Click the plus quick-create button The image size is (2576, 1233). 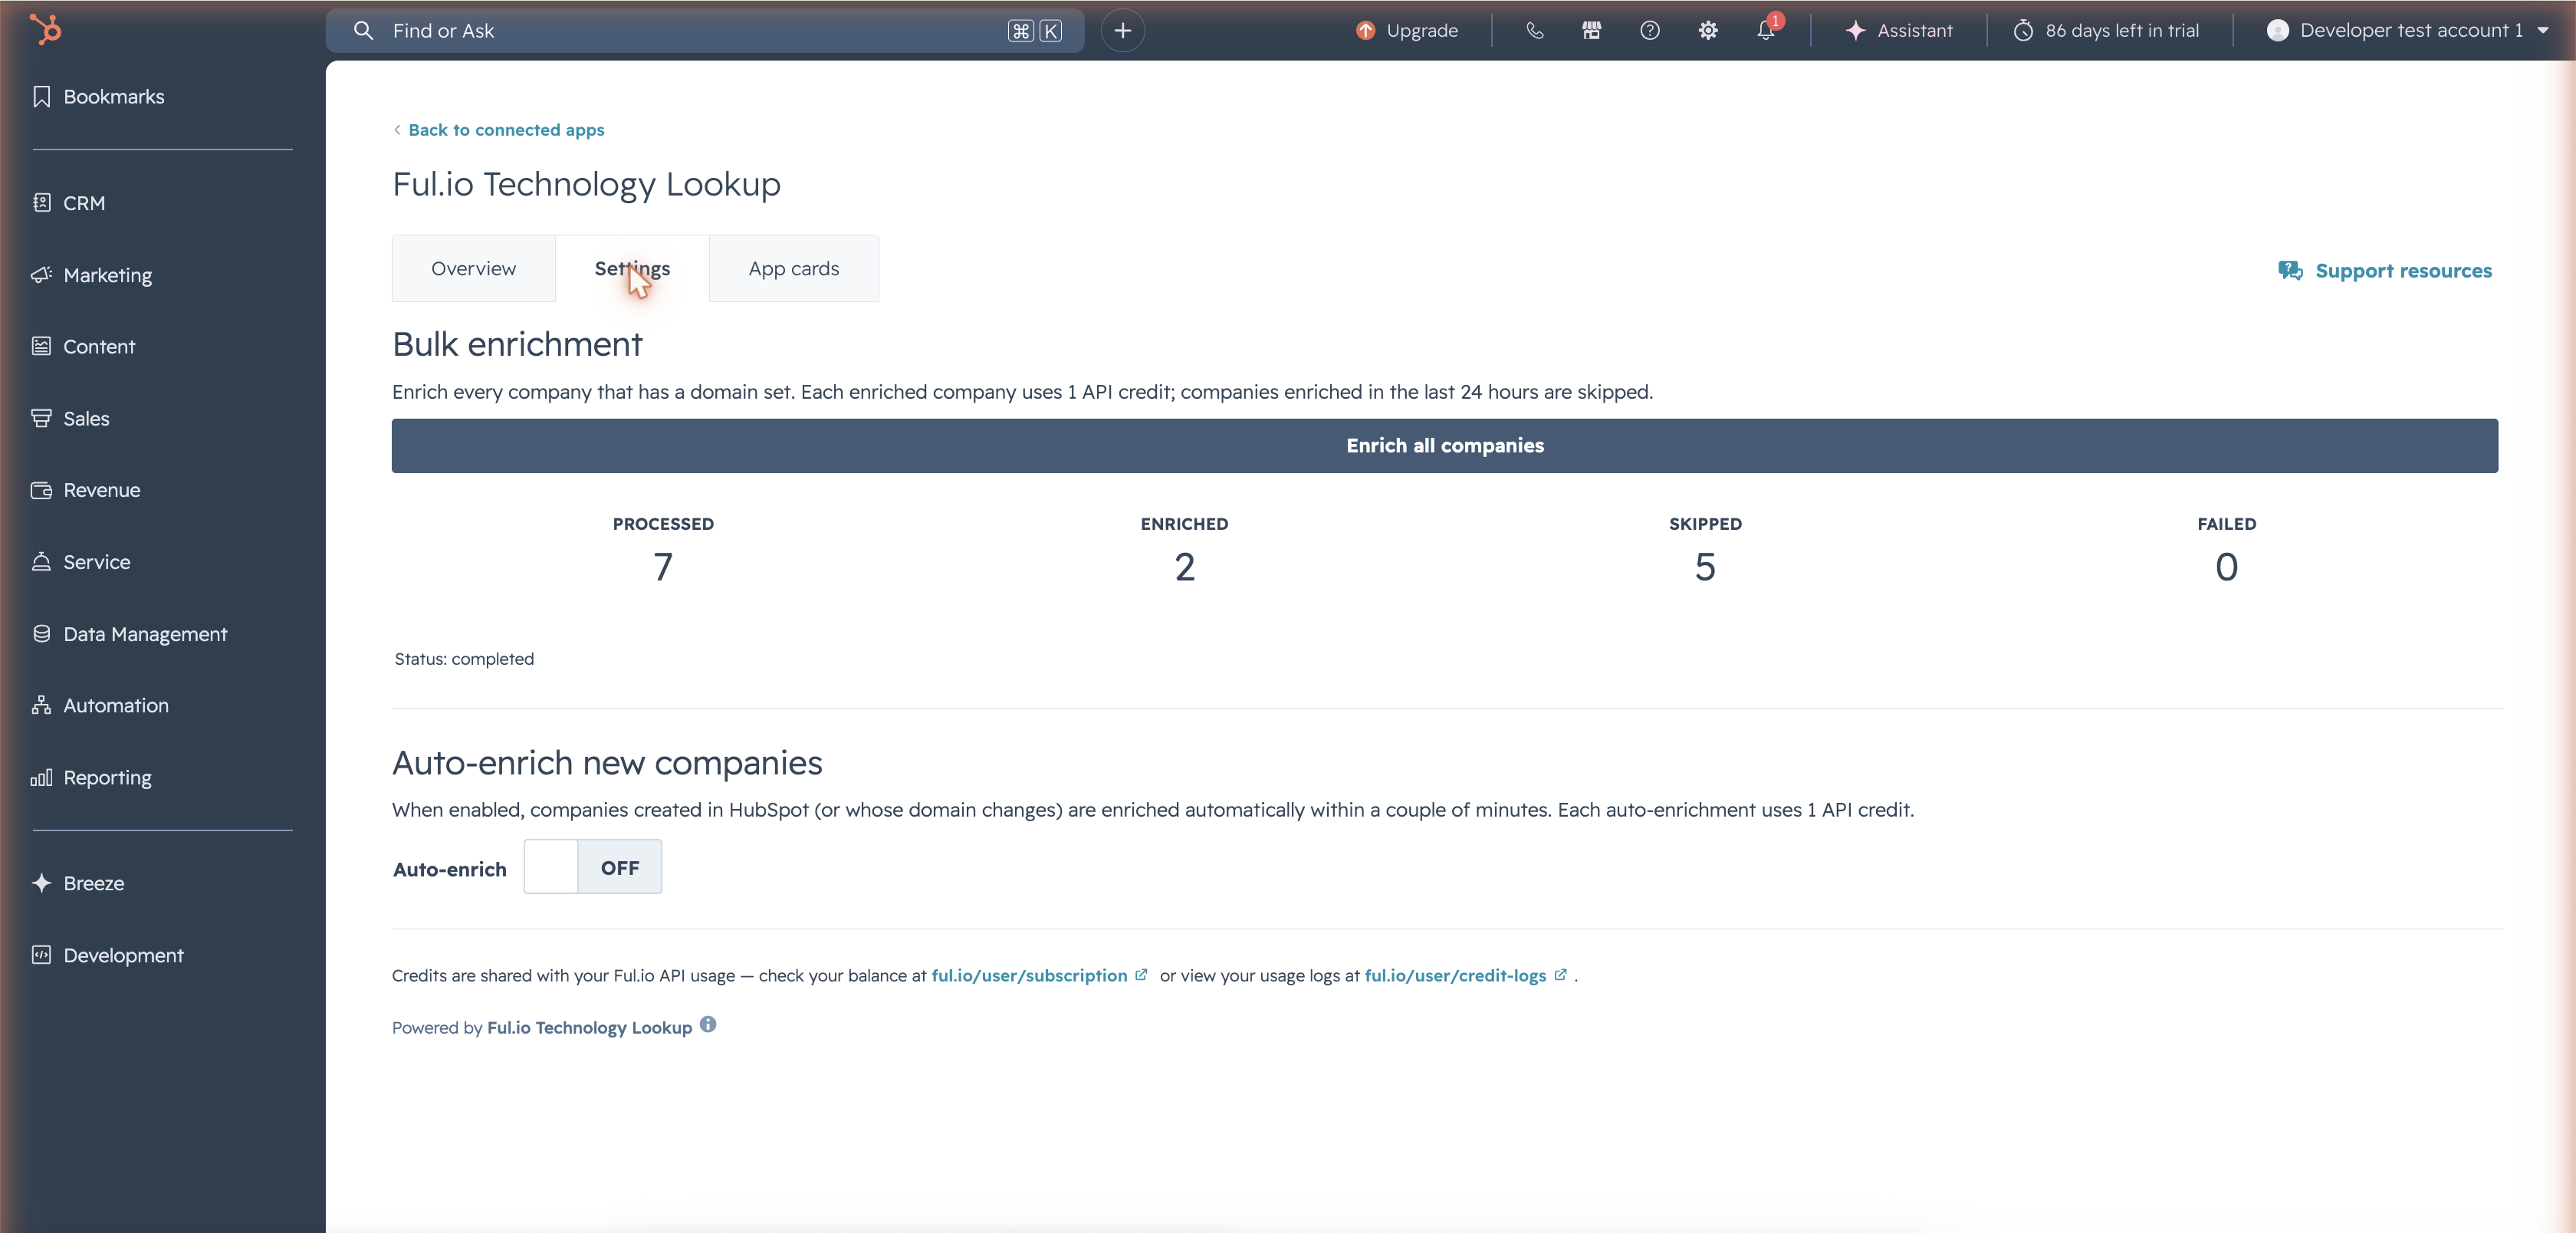coord(1122,30)
